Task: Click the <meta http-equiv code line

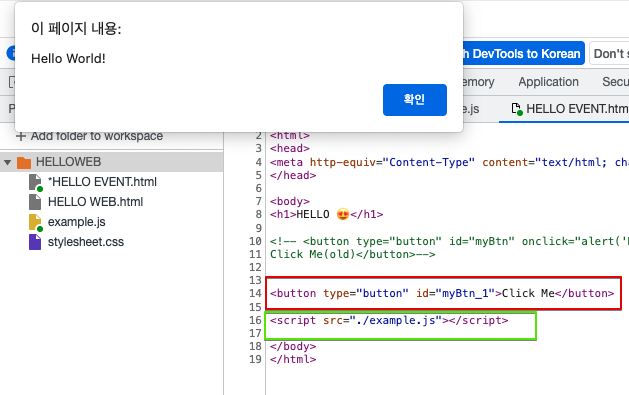Action: pyautogui.click(x=449, y=162)
